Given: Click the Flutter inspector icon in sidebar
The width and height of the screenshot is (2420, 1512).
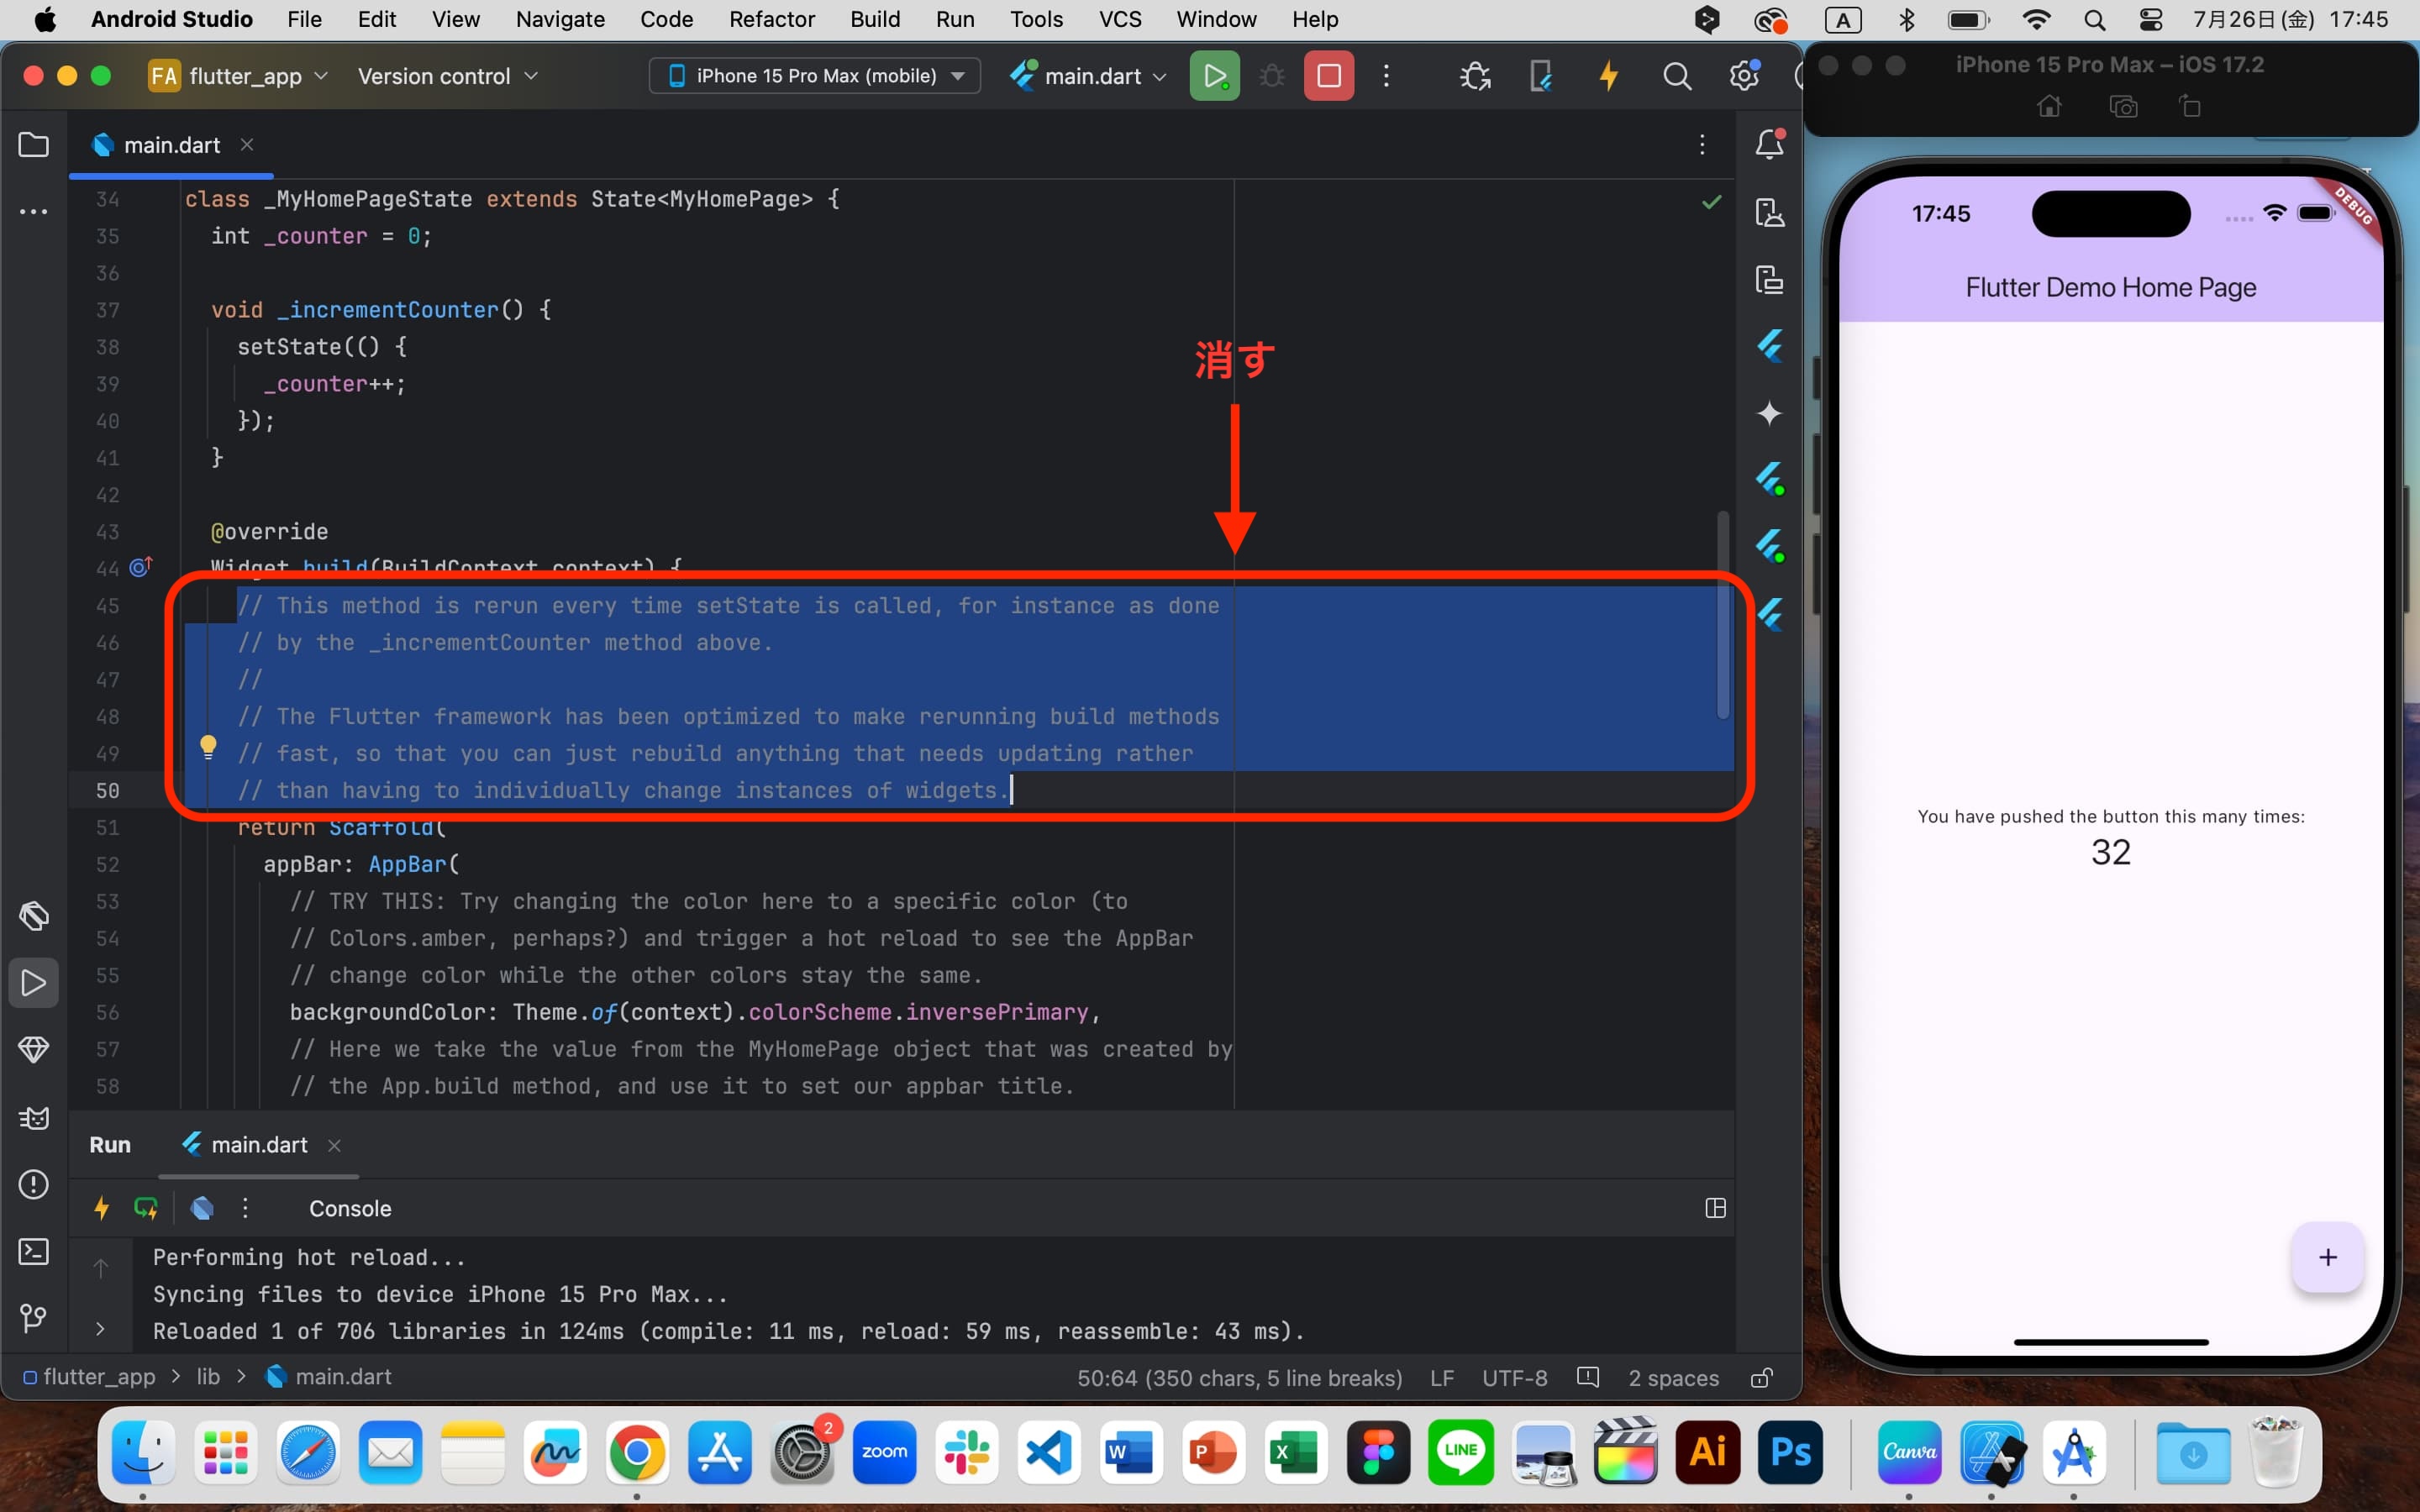Looking at the screenshot, I should 1770,345.
